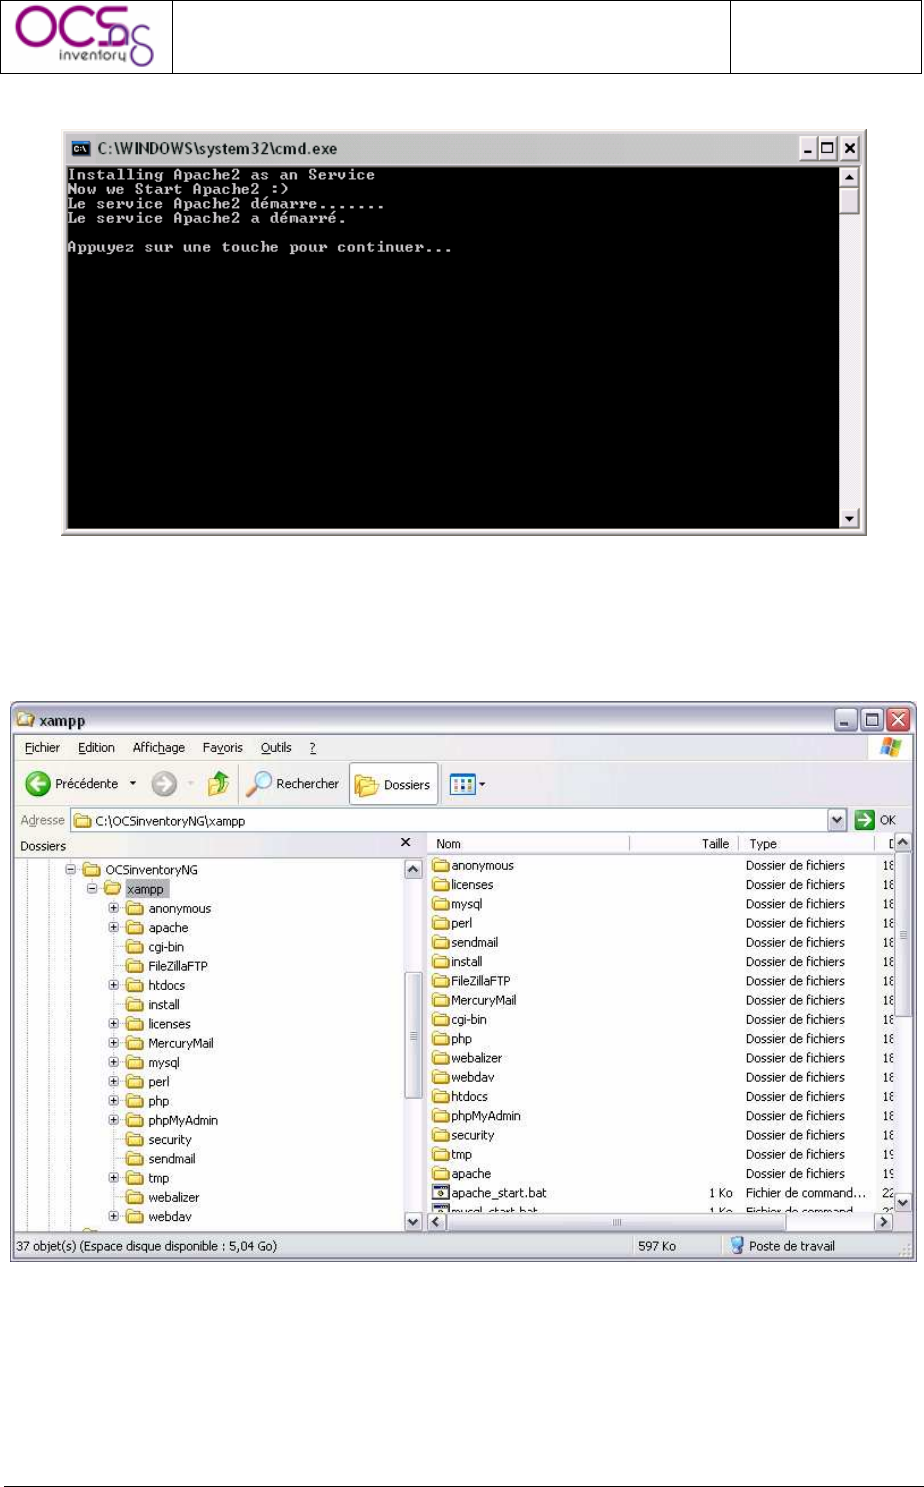Screen dimensions: 924x1487
Task: Expand the htdocs folder in the tree
Action: pyautogui.click(x=113, y=986)
